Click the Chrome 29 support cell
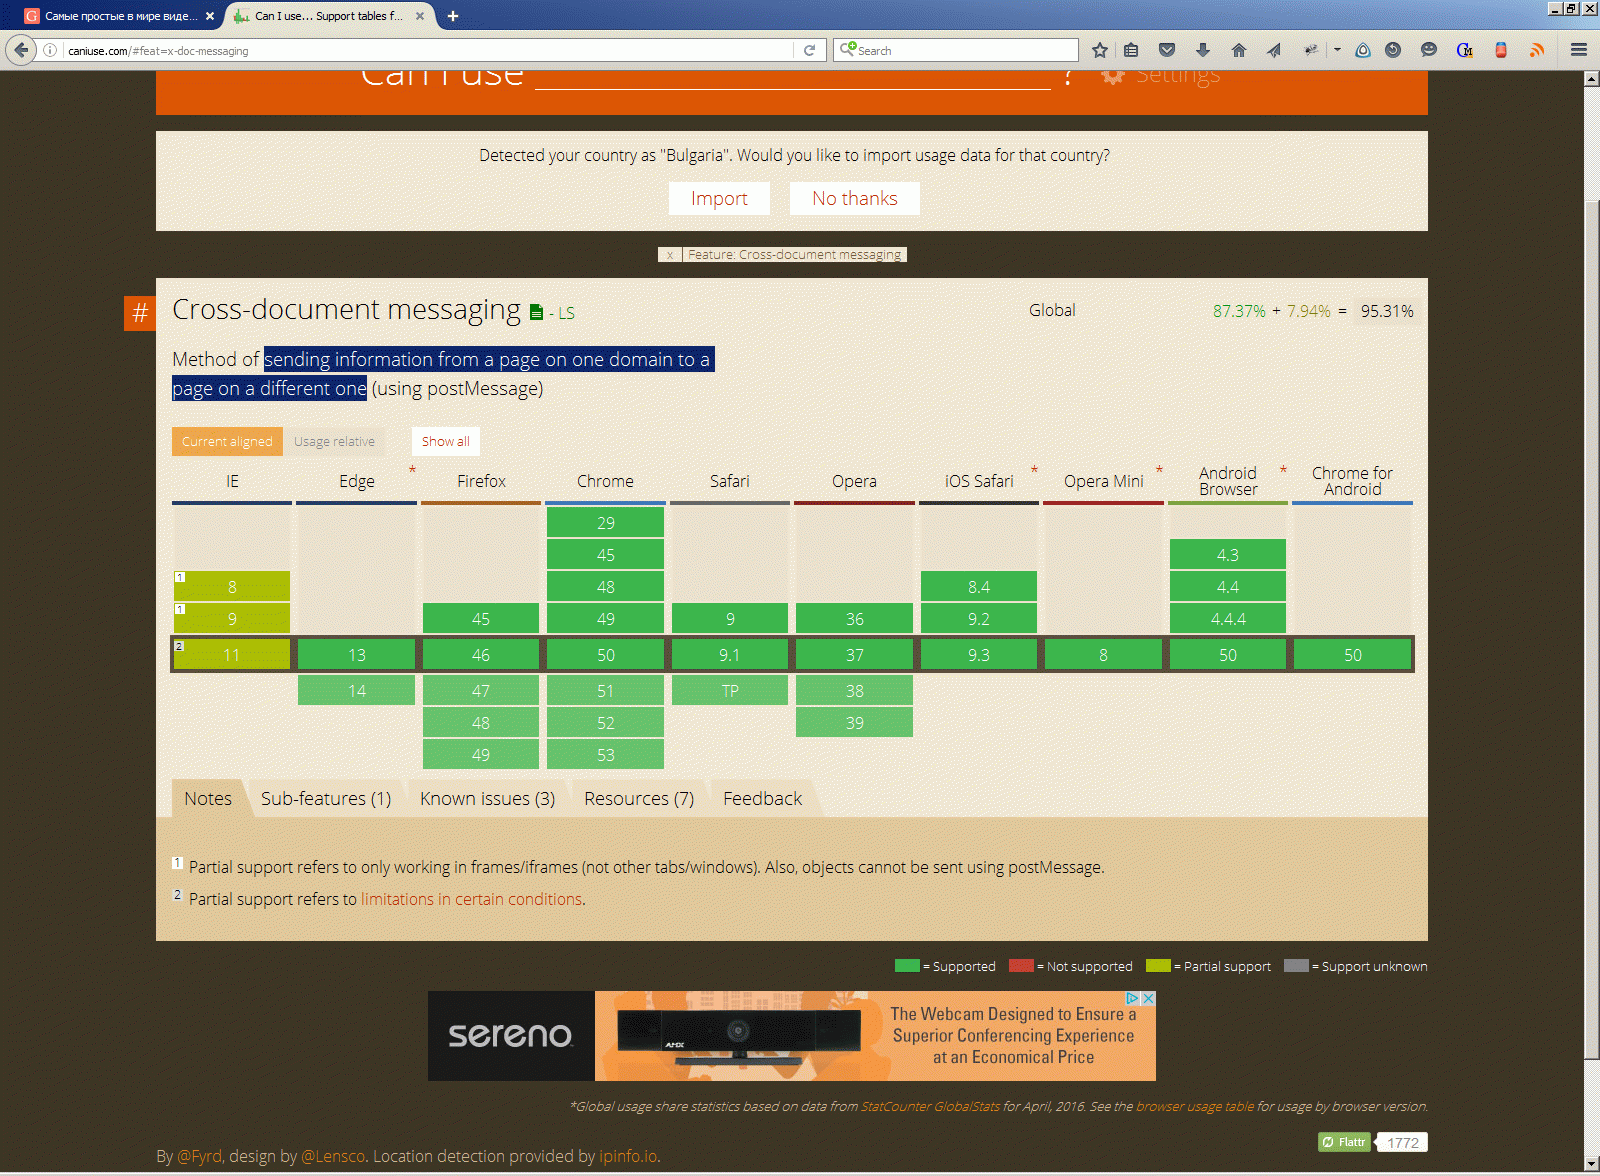 (606, 522)
